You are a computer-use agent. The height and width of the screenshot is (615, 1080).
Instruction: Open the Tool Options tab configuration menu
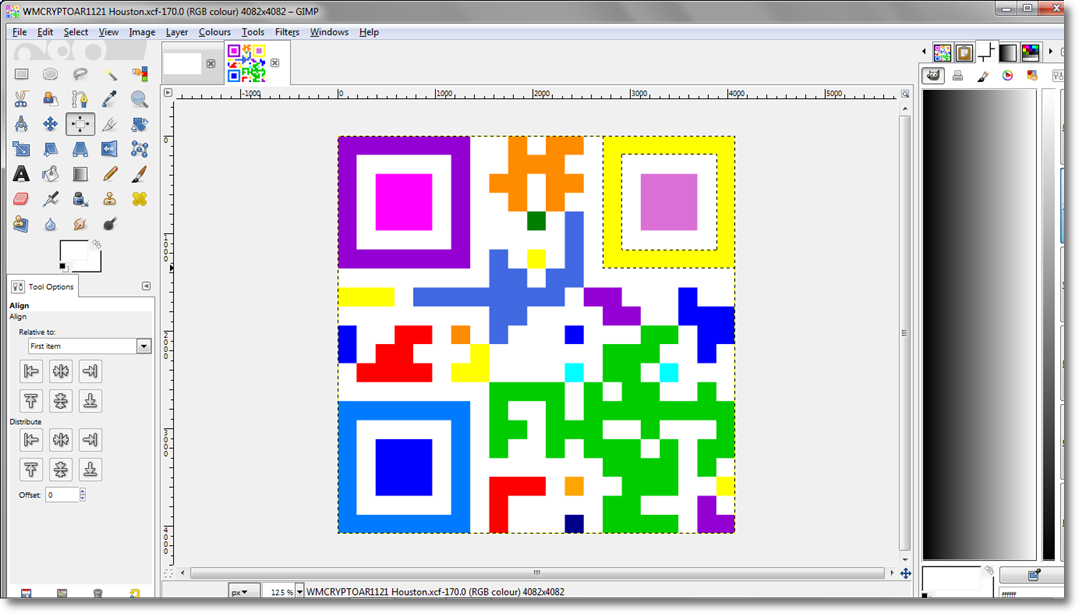pyautogui.click(x=146, y=286)
